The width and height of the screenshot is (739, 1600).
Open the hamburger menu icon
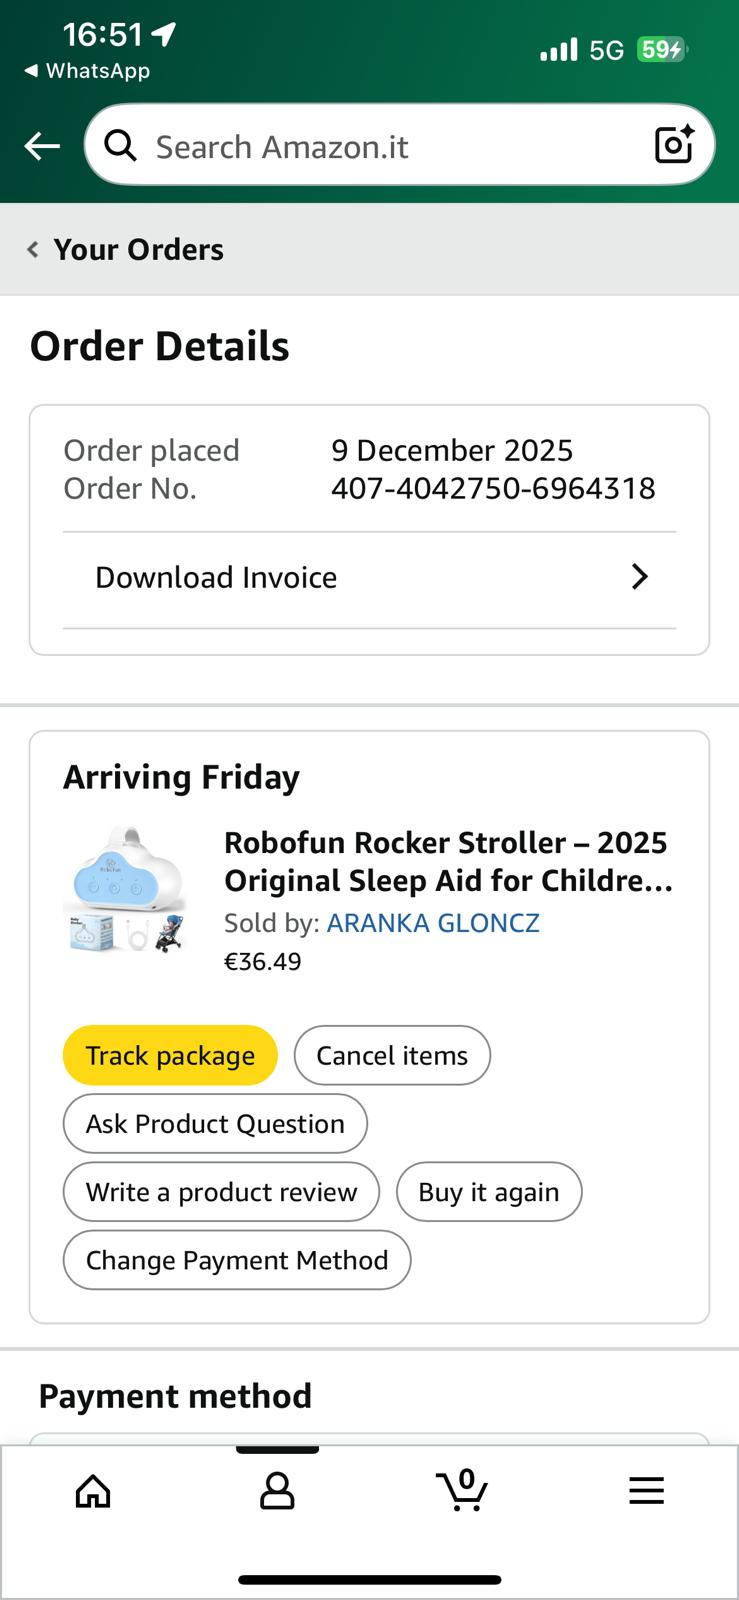point(646,1490)
